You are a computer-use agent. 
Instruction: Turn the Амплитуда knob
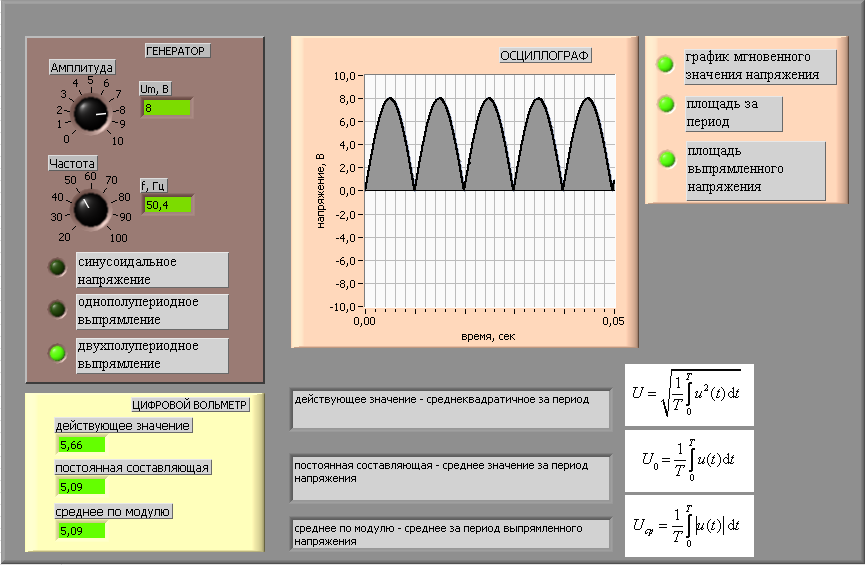[91, 114]
